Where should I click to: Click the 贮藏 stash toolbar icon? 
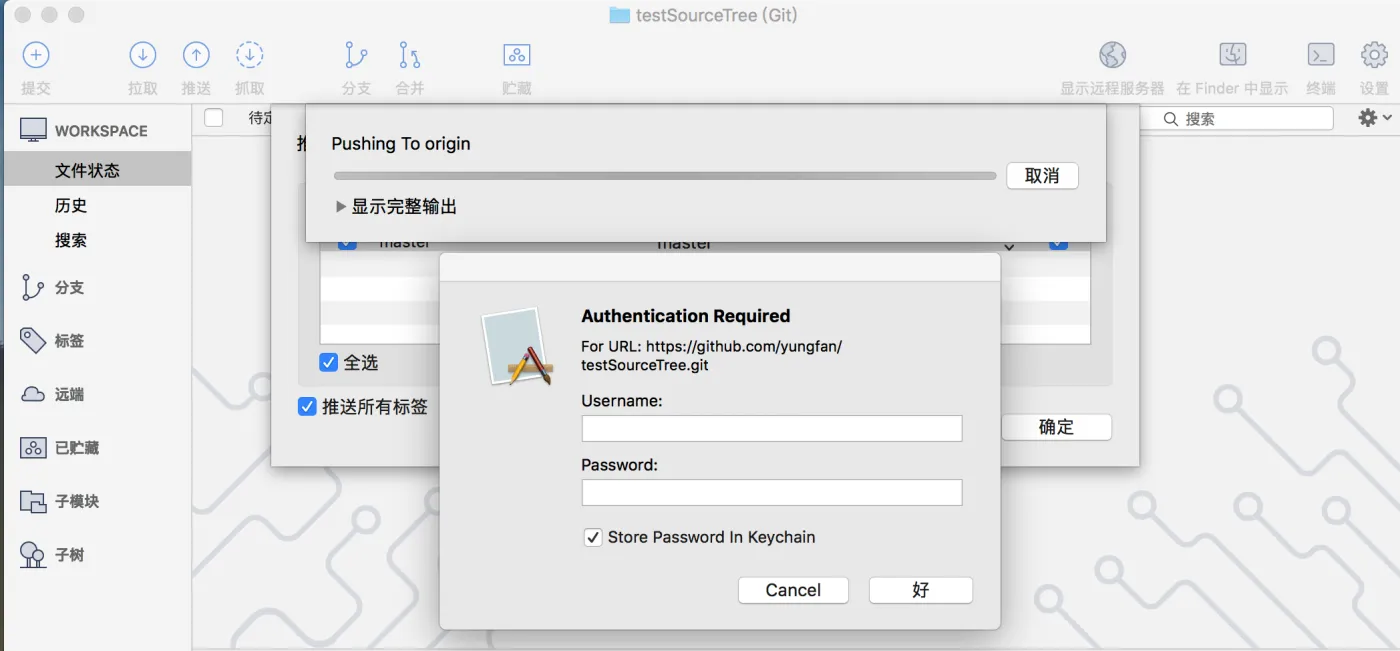click(x=516, y=55)
